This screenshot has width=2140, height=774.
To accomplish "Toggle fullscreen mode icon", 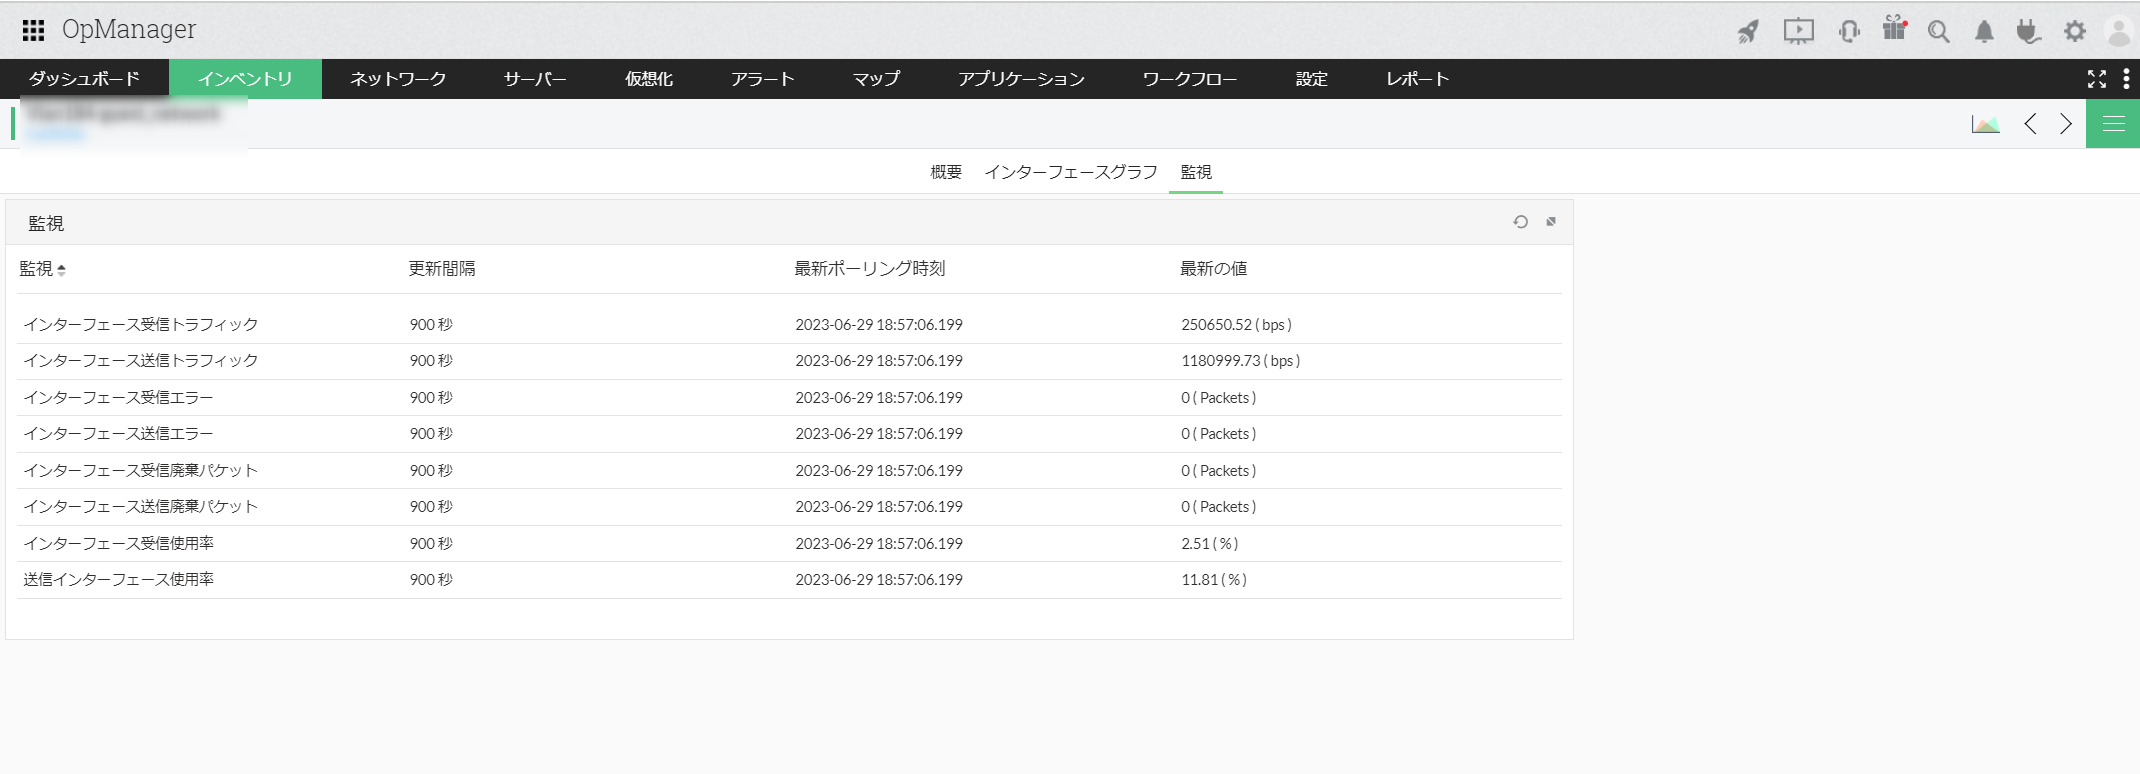I will [x=2097, y=79].
